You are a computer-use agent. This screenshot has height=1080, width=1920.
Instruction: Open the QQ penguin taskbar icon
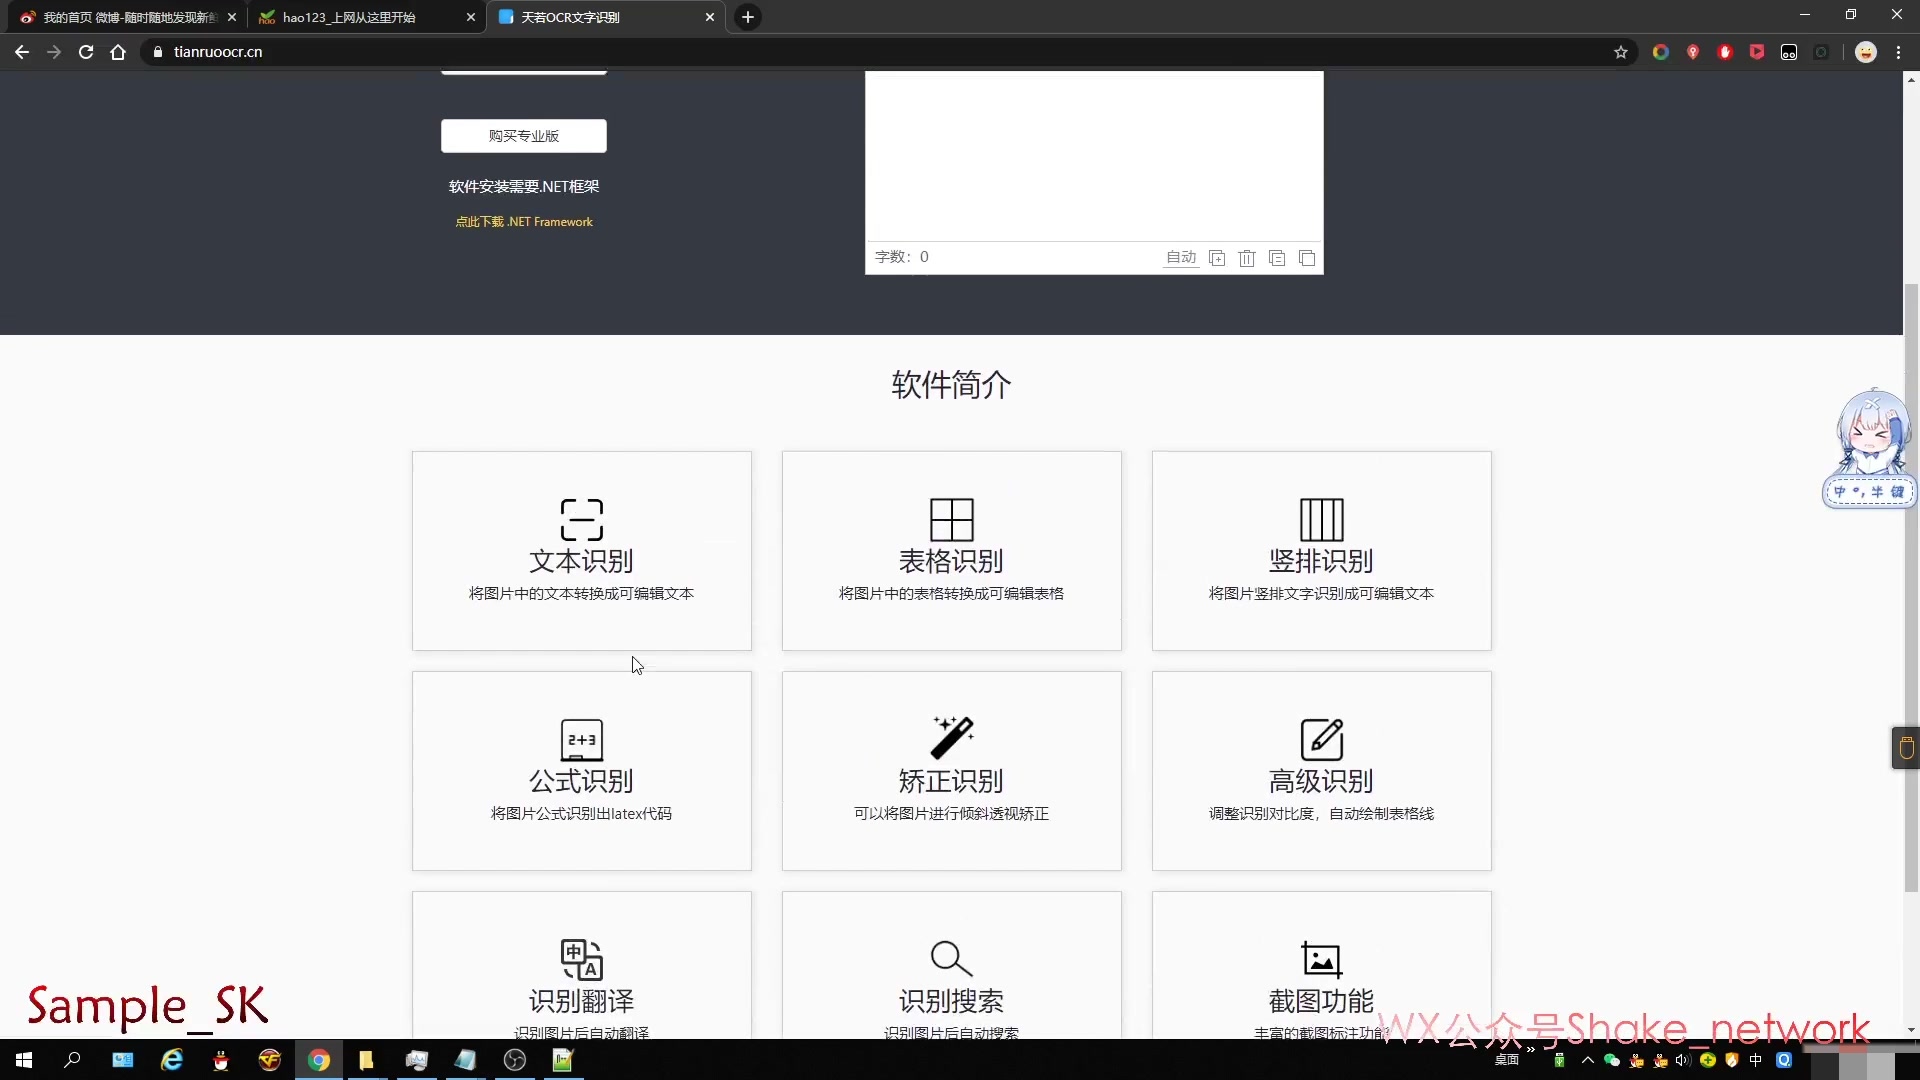pos(221,1060)
